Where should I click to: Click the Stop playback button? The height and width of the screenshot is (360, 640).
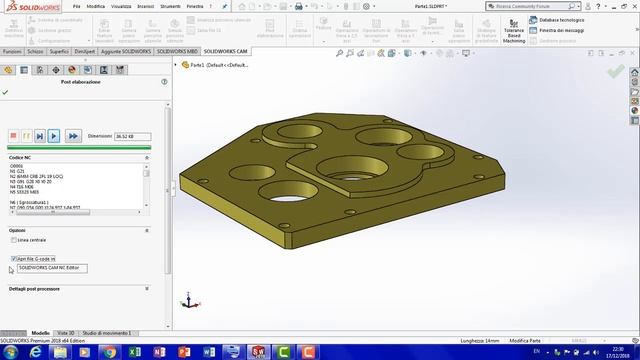pos(13,136)
